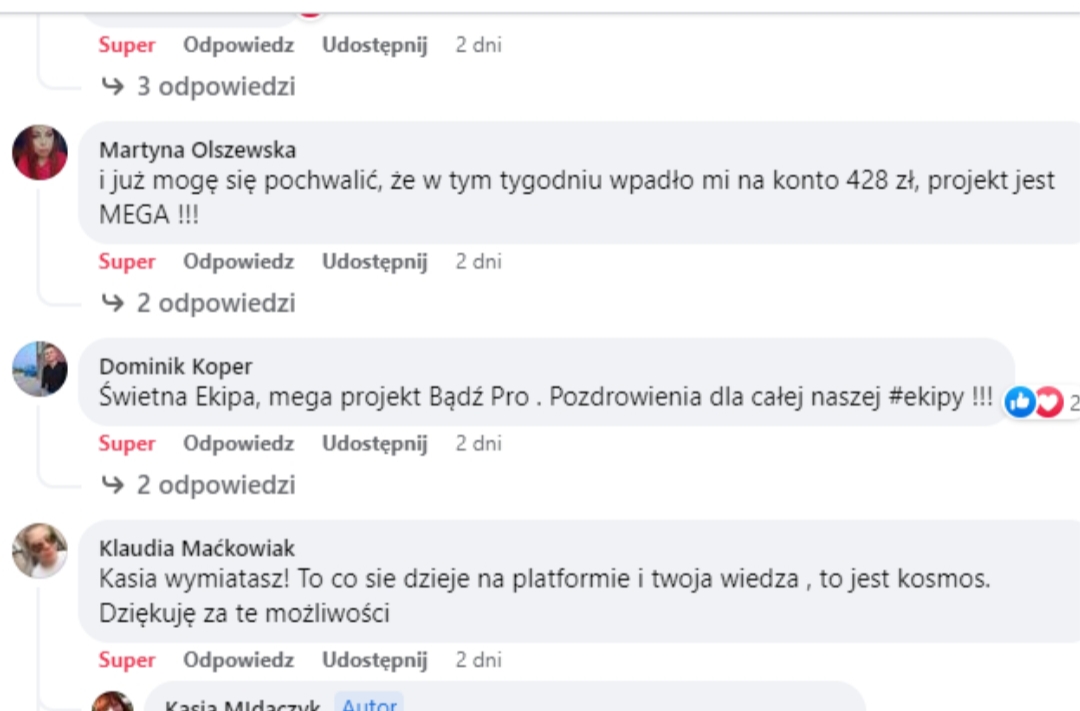Click Martyna Olszewska's profile avatar
The image size is (1080, 711).
point(40,152)
